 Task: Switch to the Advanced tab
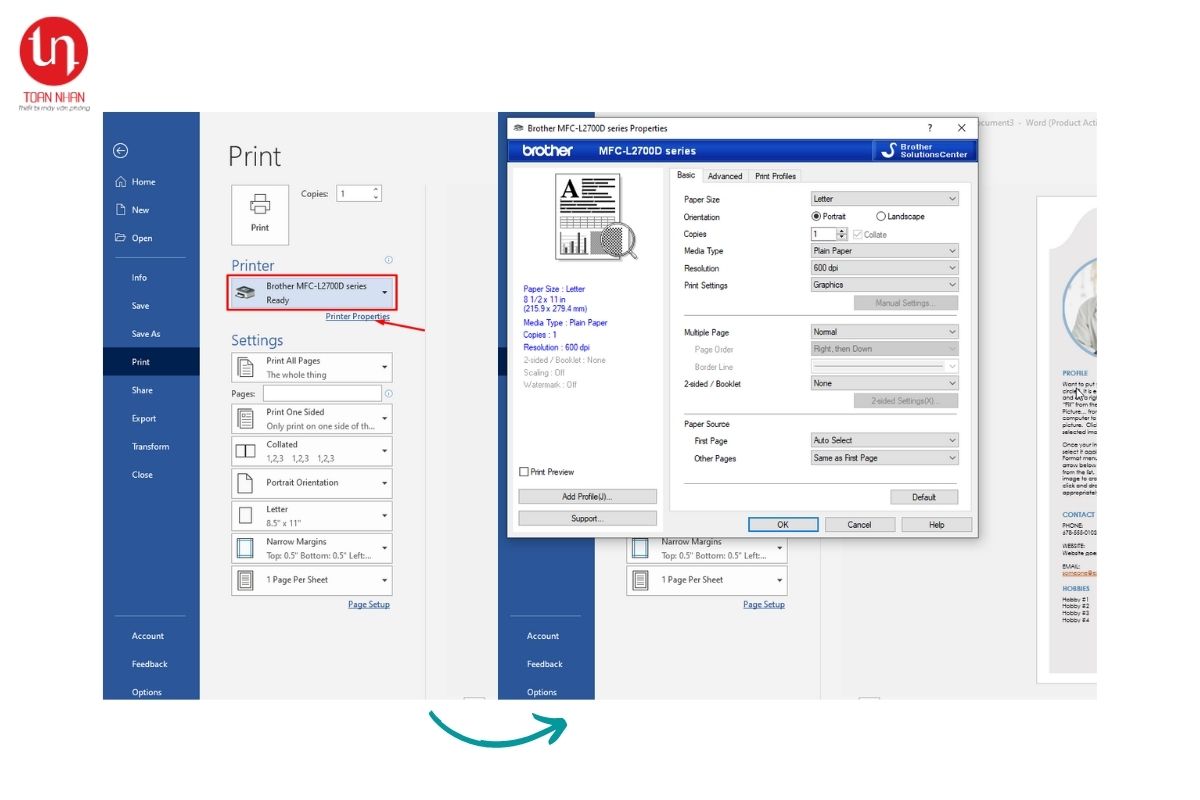tap(725, 176)
